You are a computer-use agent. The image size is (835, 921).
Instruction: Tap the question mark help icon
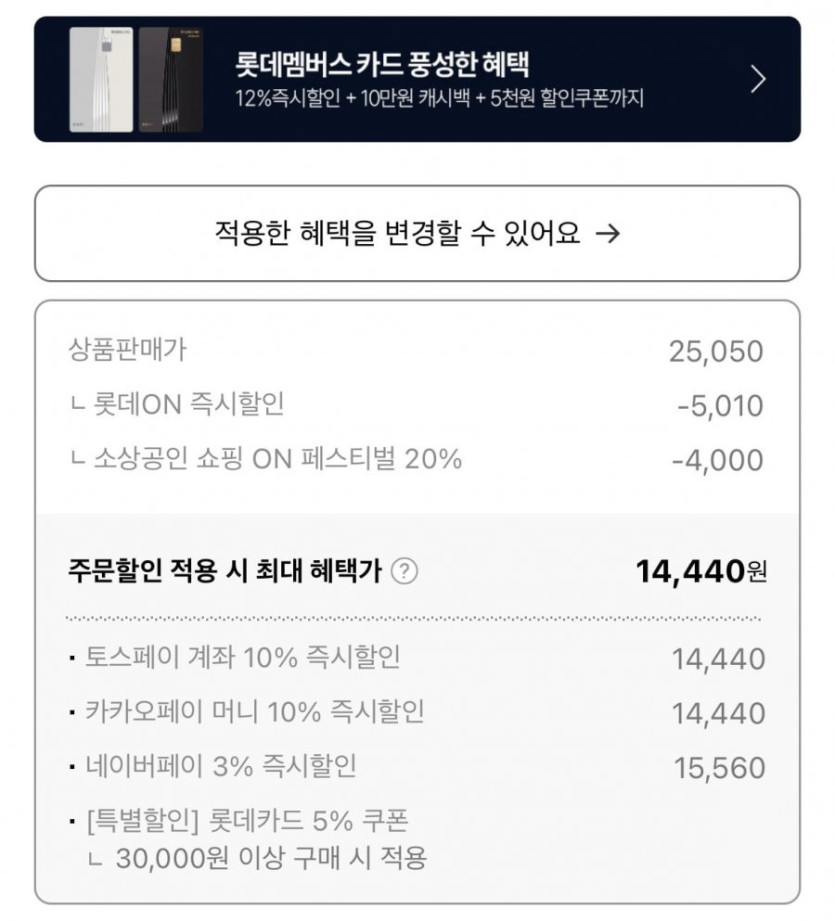point(404,572)
